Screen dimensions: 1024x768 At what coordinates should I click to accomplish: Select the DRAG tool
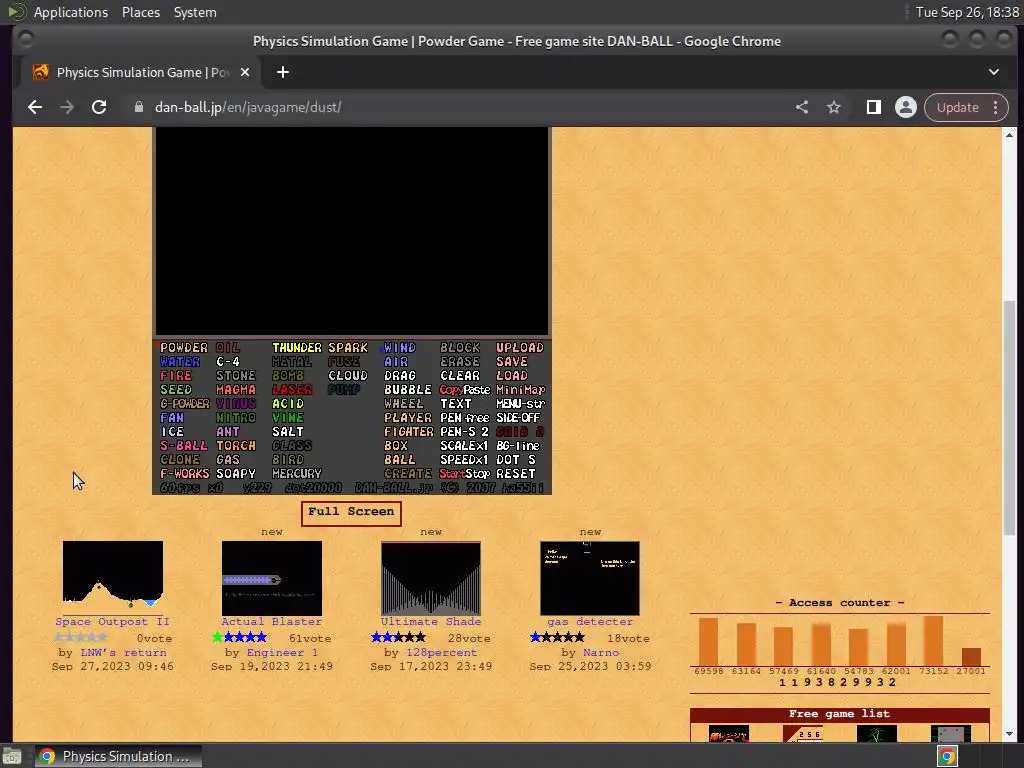point(400,376)
